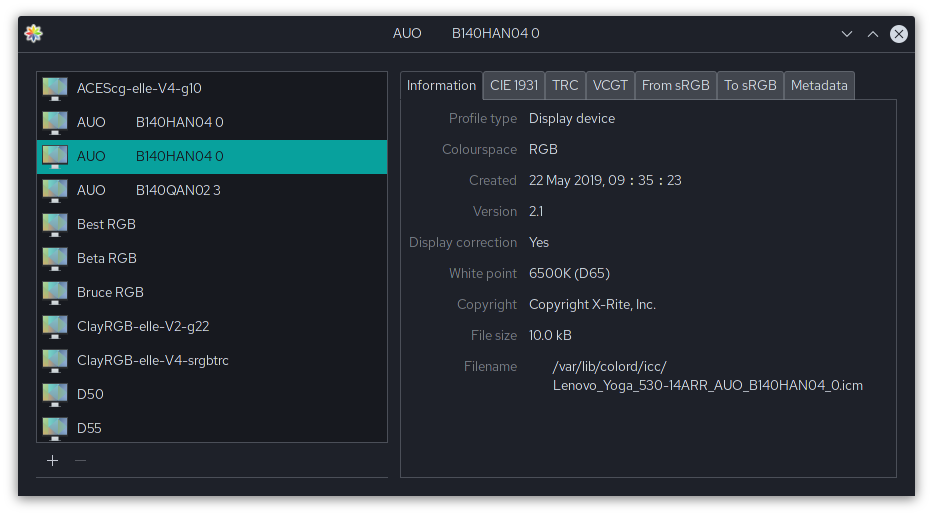Click the ACEScg-elle-V4-g10 profile monitor icon

point(55,88)
